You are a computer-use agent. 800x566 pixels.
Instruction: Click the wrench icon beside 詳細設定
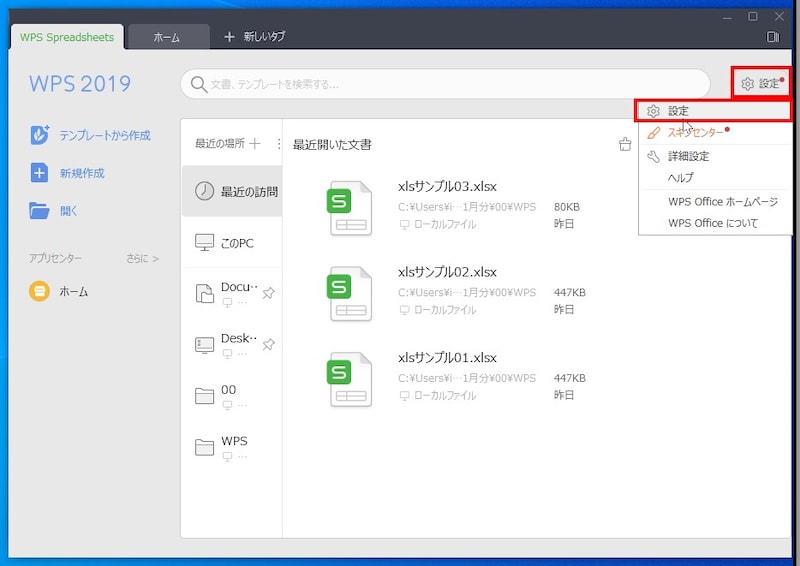[653, 156]
